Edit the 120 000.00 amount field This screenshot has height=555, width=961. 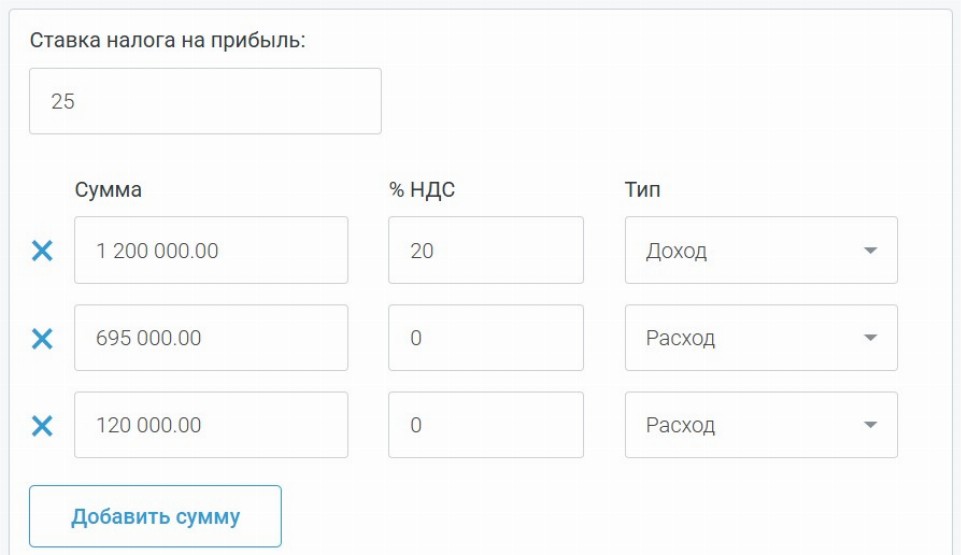(211, 425)
